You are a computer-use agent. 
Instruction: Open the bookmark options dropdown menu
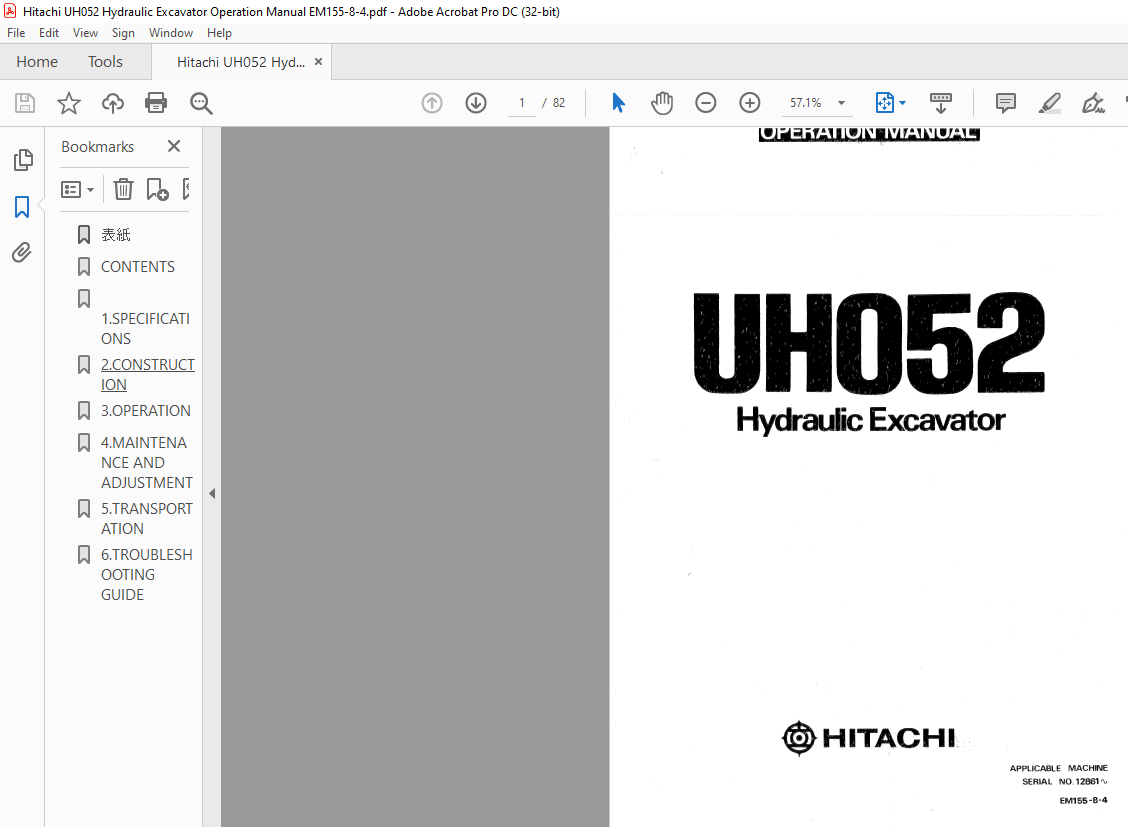coord(78,190)
